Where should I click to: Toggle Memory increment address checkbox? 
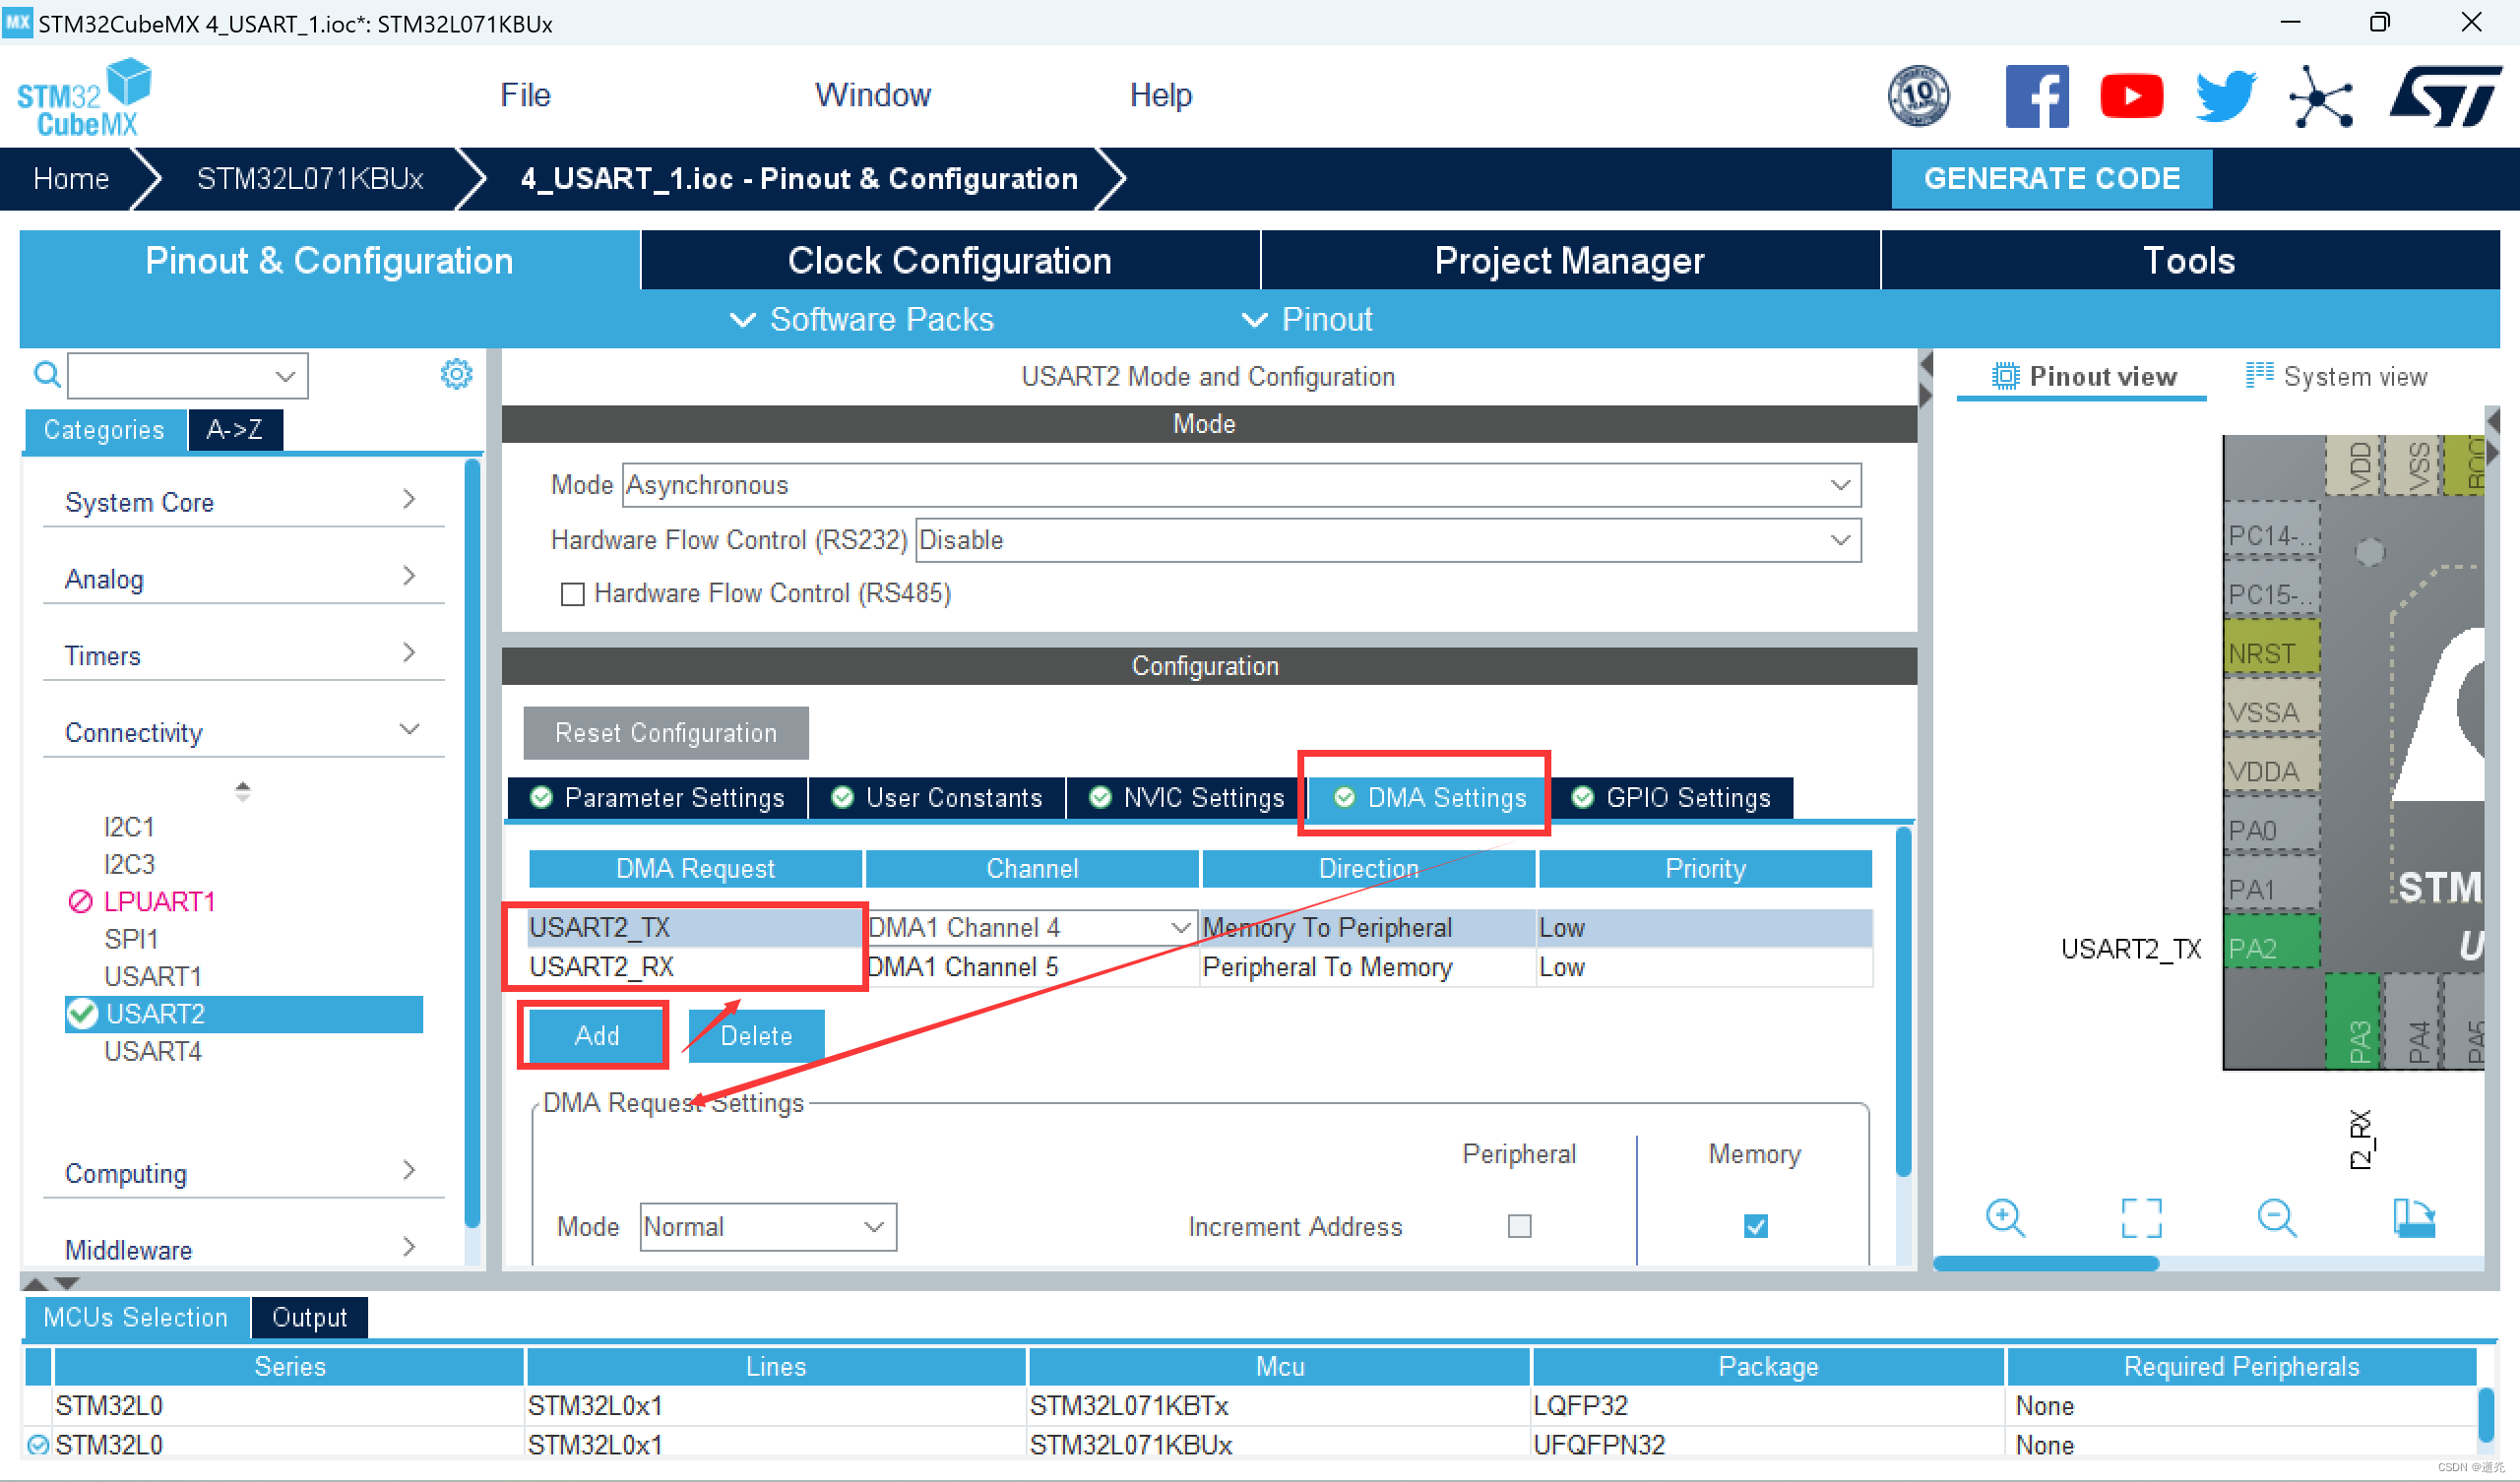click(1755, 1226)
